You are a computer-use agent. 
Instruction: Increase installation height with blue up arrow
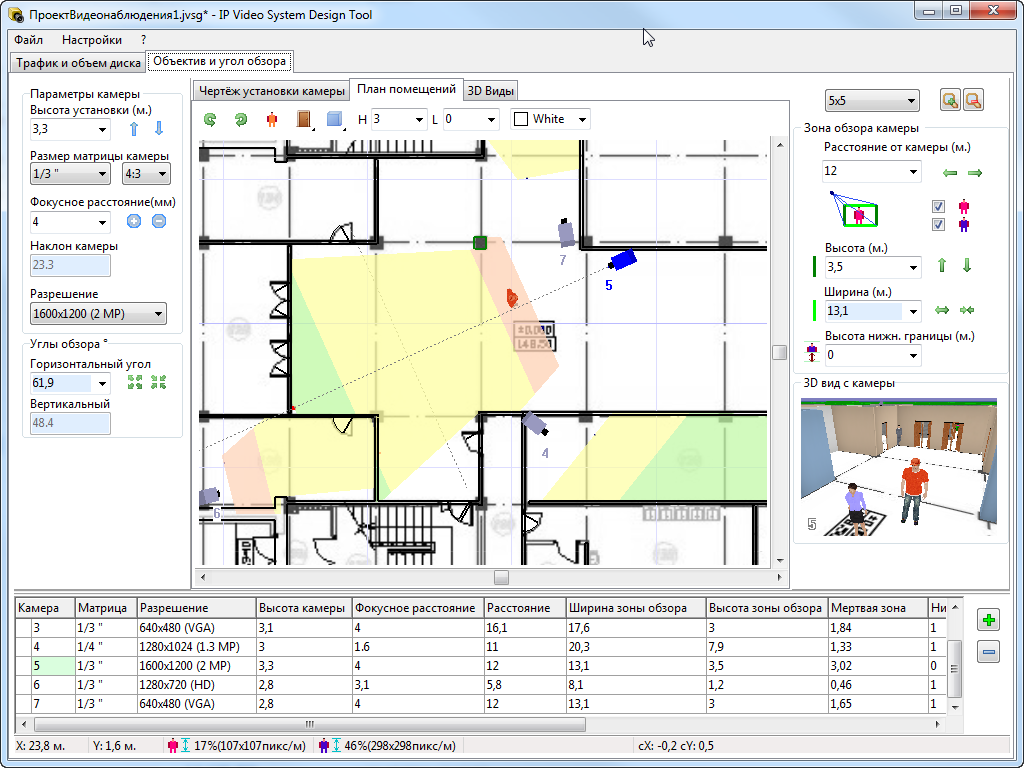click(x=134, y=129)
